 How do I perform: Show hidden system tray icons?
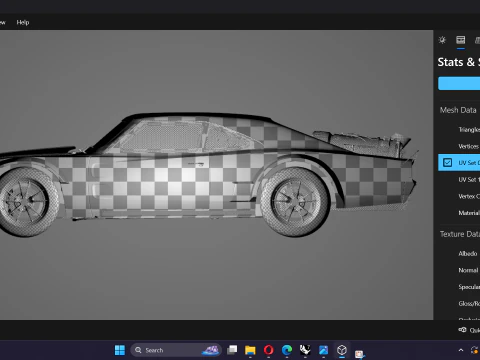pos(461,350)
